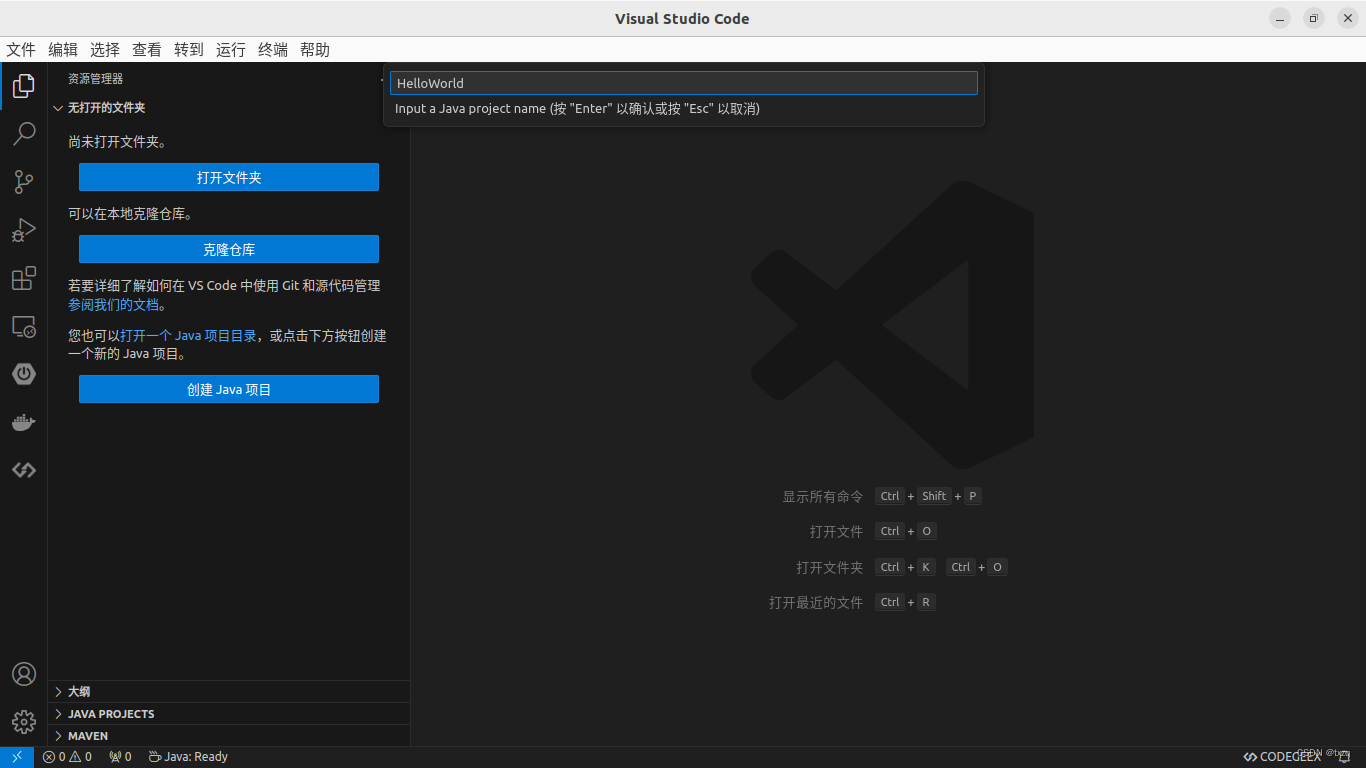Open the Docker whale icon
Screen dimensions: 1366x768
click(24, 422)
